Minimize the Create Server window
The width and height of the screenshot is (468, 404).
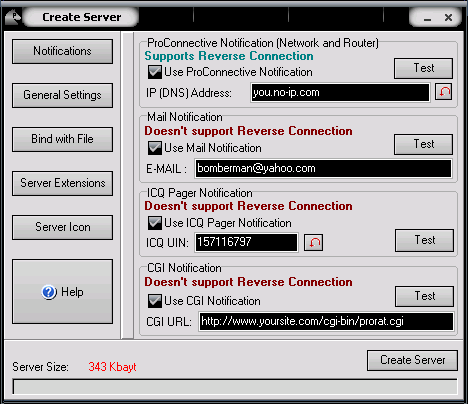(x=427, y=18)
